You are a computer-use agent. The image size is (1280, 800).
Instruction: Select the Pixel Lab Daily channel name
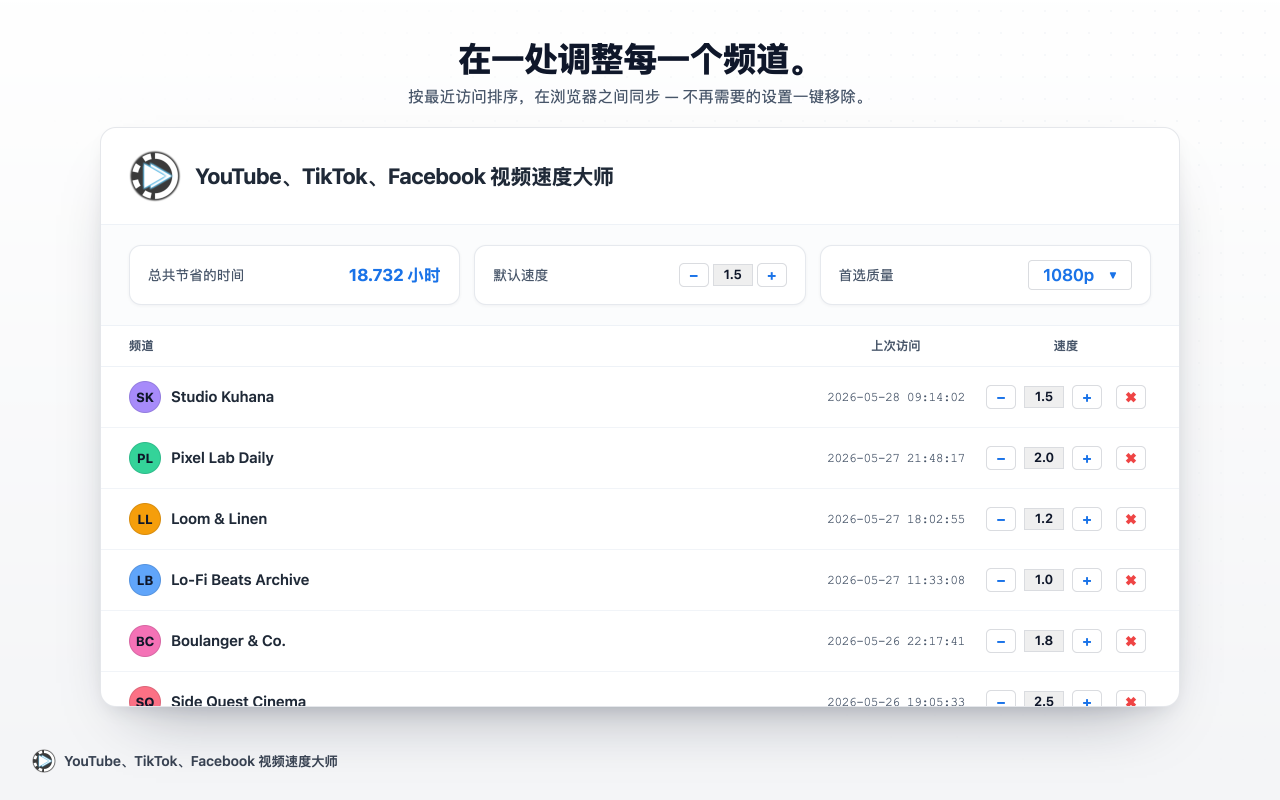[x=222, y=458]
